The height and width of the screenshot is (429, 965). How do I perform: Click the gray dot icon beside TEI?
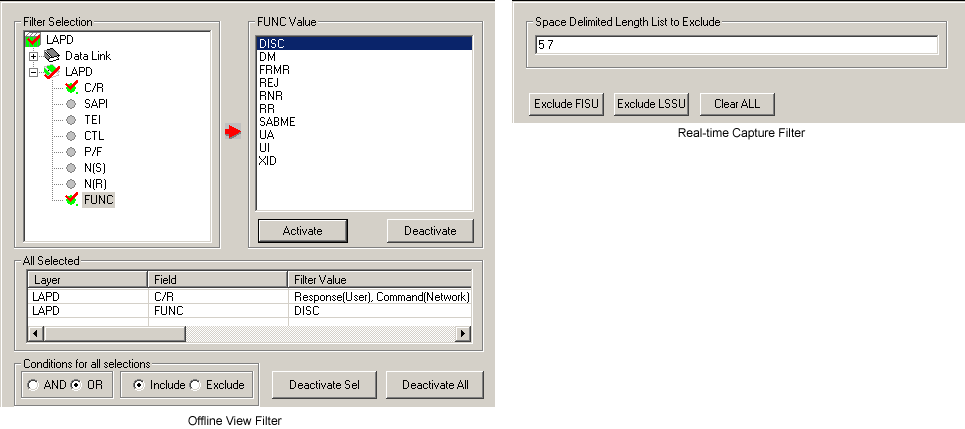click(x=71, y=119)
